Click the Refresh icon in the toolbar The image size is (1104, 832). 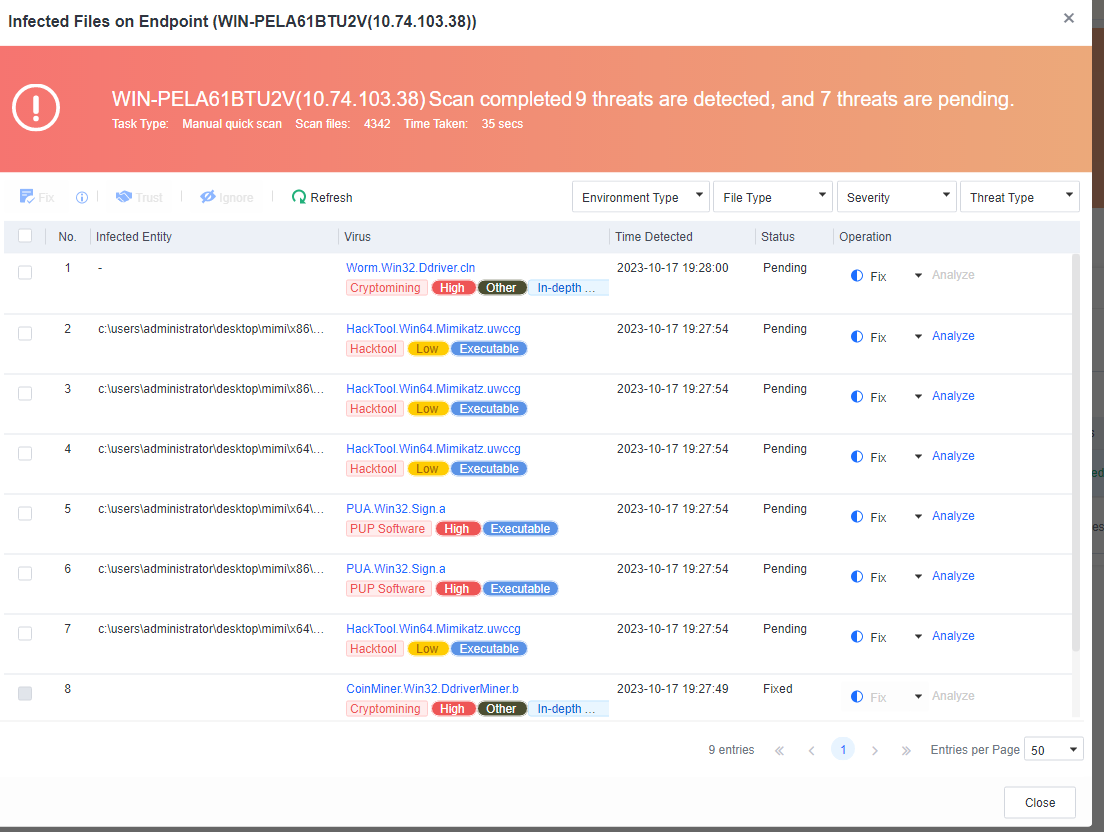(298, 198)
